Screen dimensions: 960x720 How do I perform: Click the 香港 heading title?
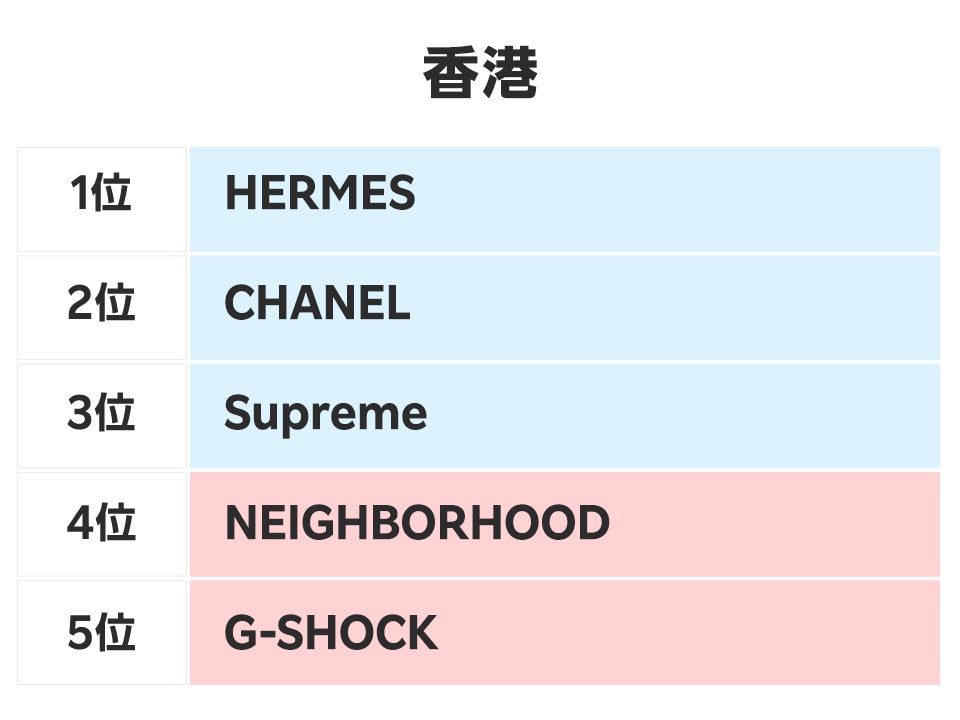click(x=480, y=74)
